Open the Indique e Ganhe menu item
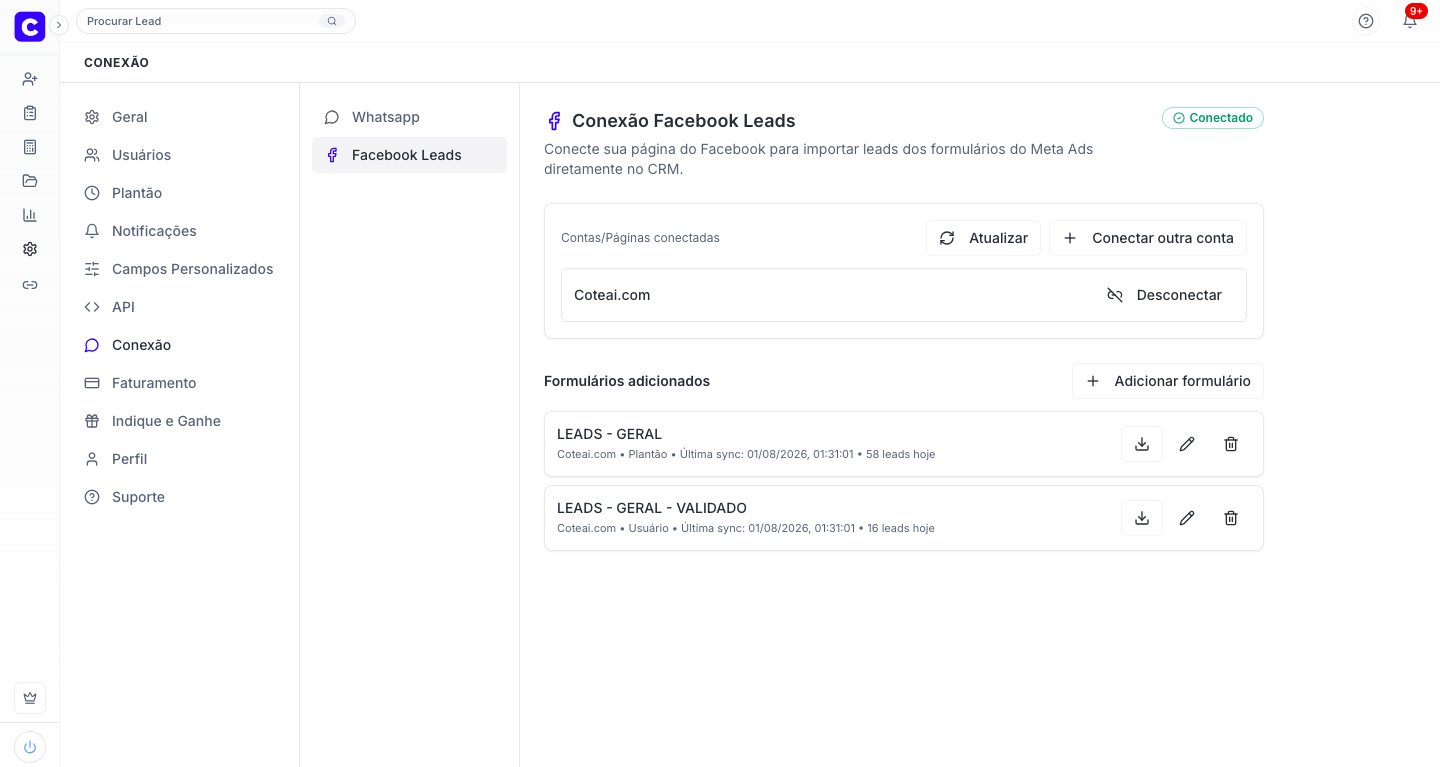This screenshot has width=1440, height=767. pyautogui.click(x=180, y=421)
